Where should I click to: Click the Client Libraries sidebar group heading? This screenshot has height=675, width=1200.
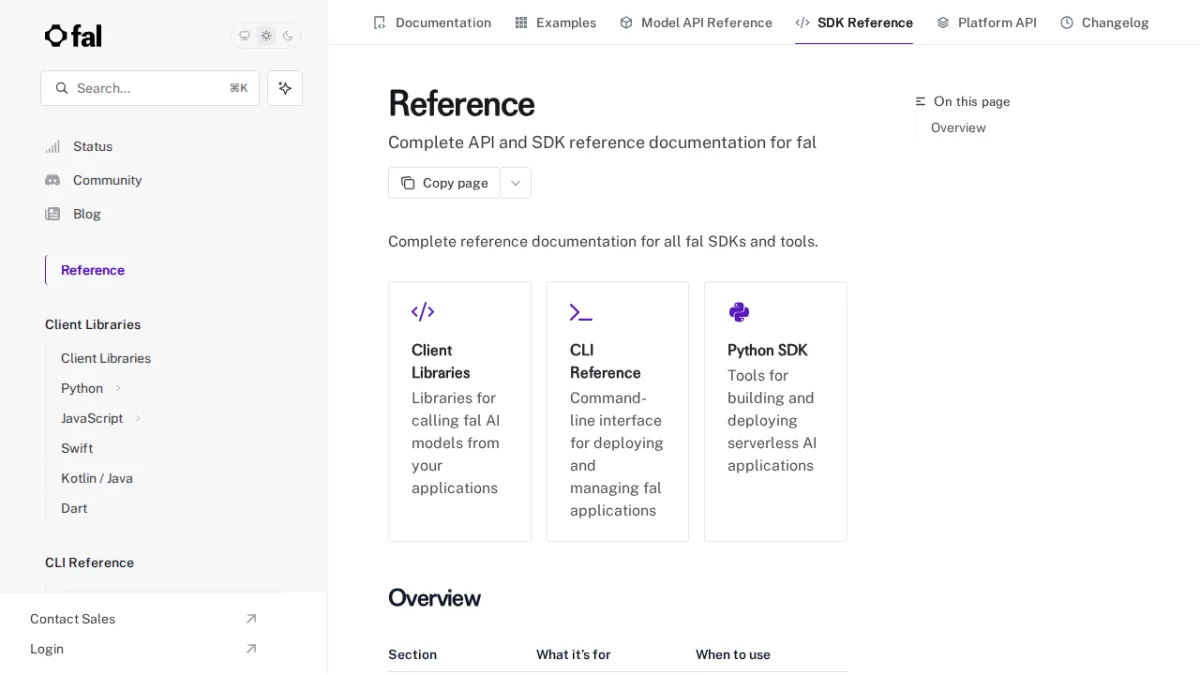93,325
